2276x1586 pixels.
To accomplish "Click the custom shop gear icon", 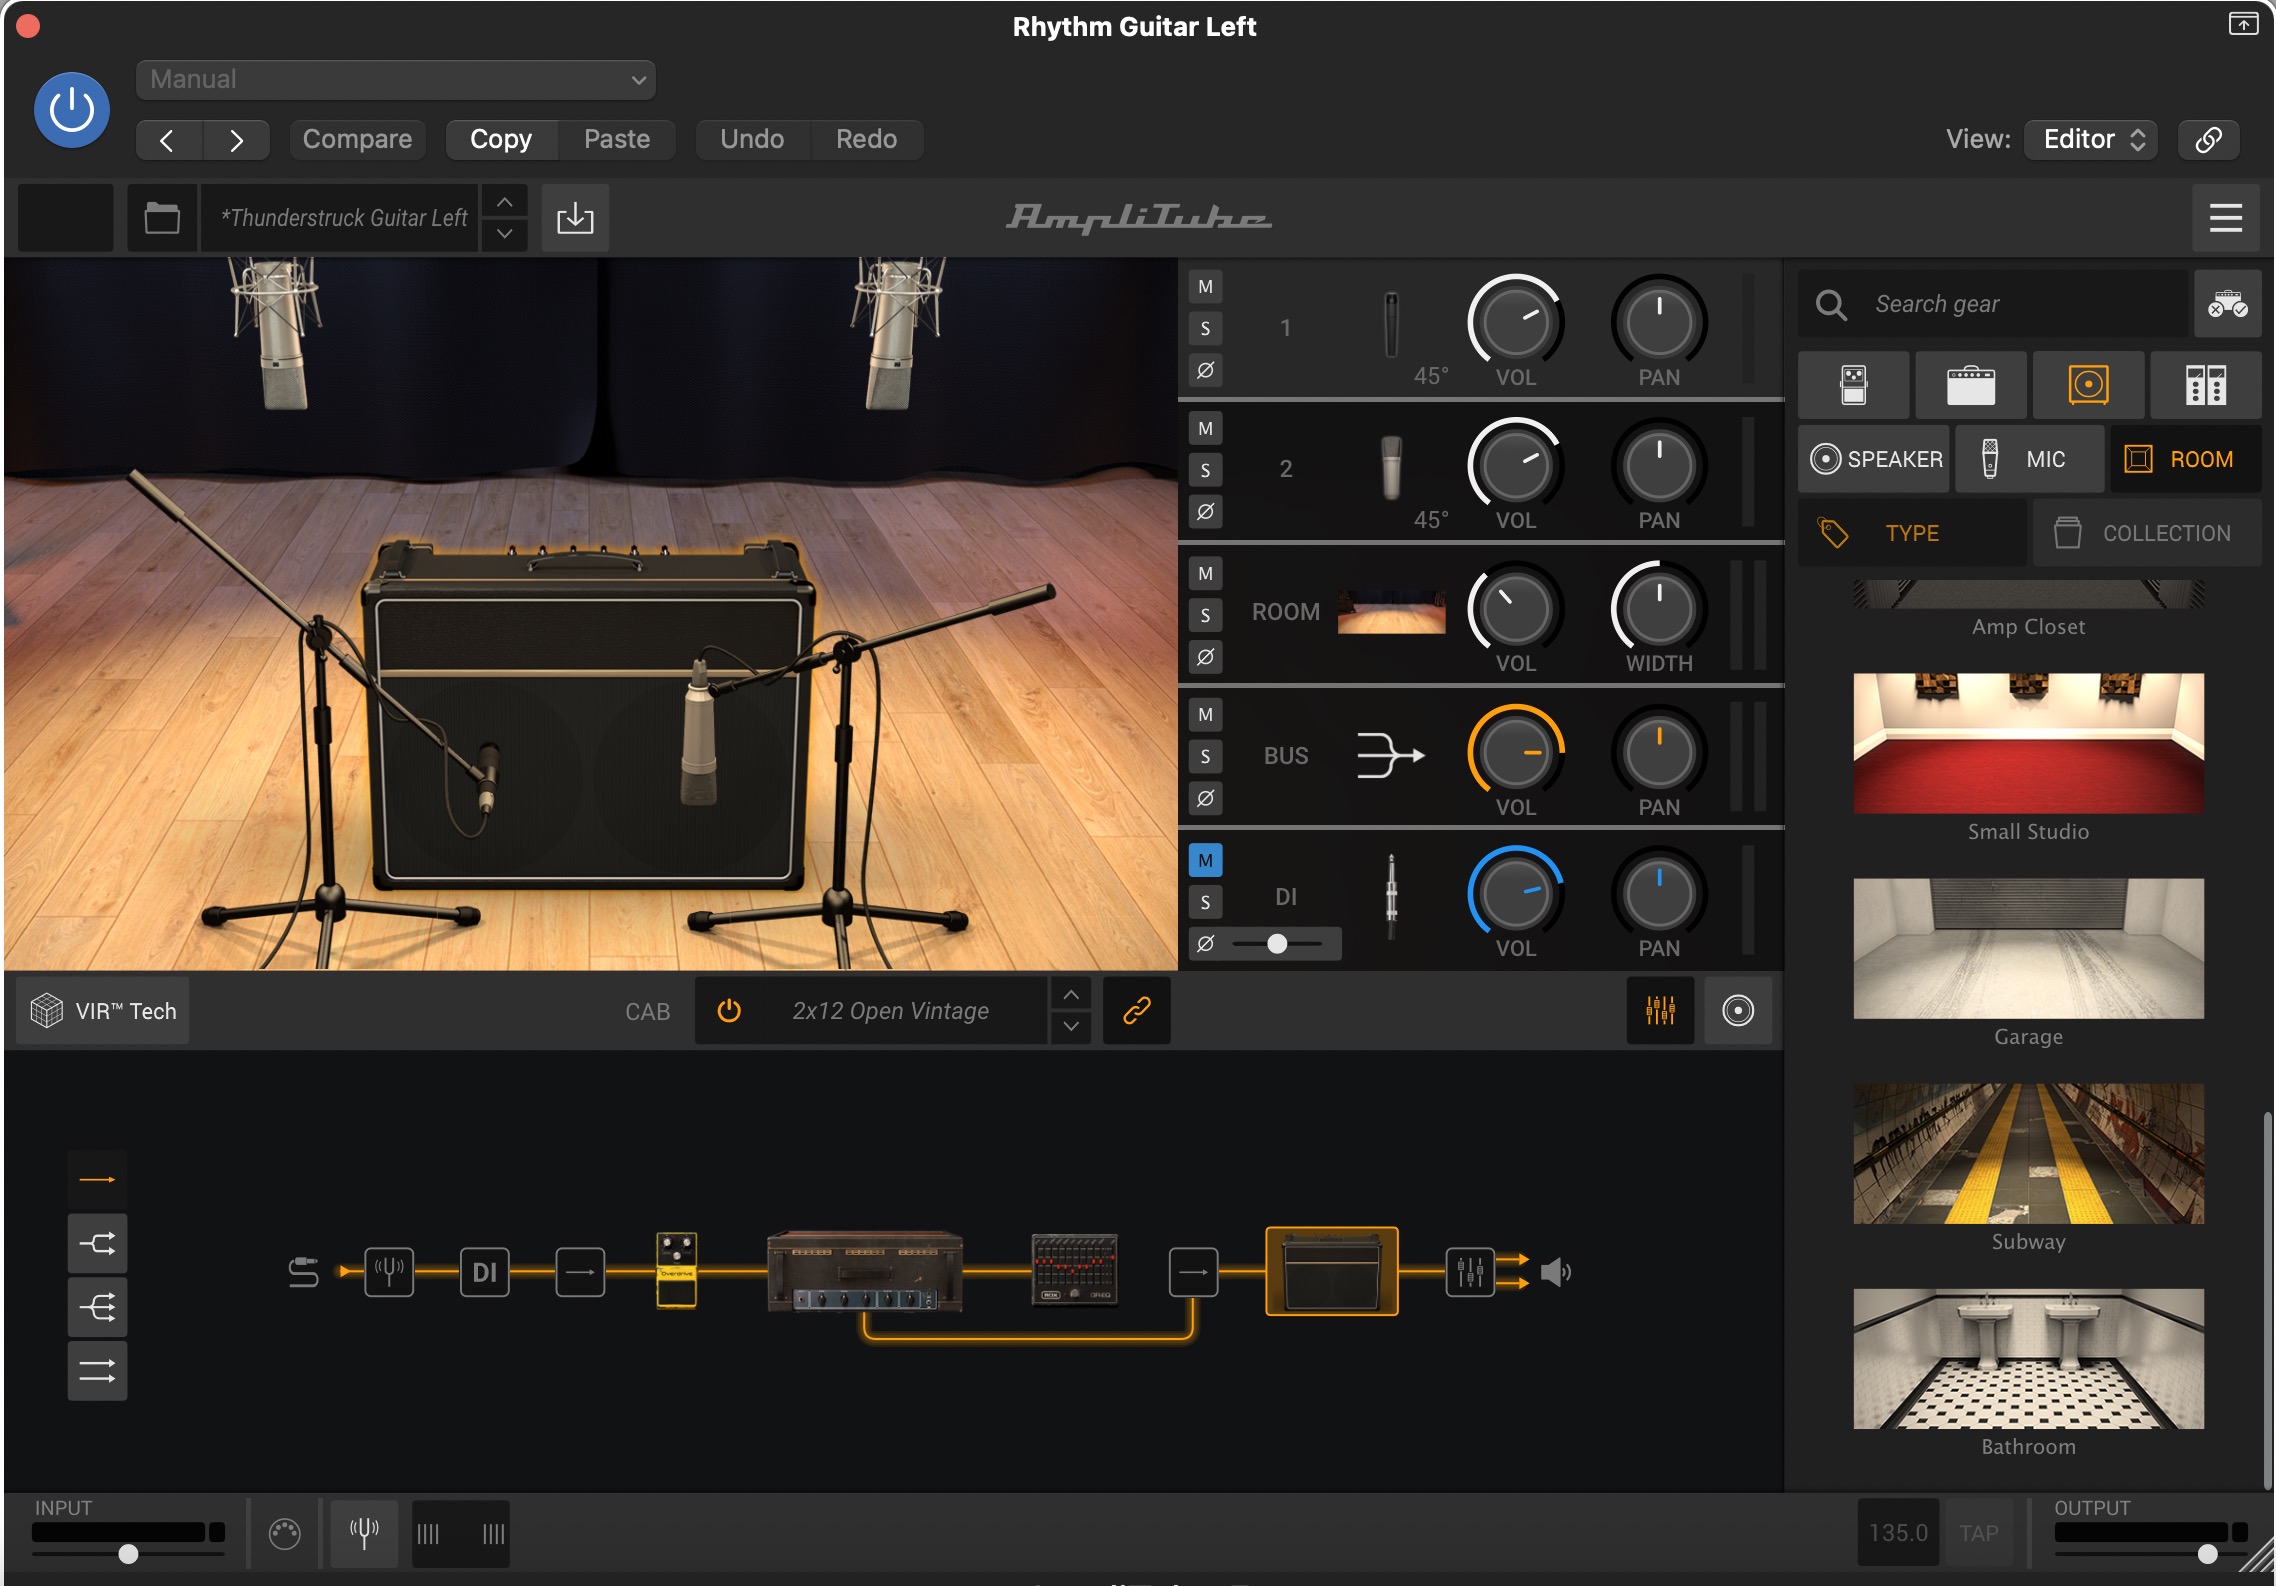I will pos(2227,304).
